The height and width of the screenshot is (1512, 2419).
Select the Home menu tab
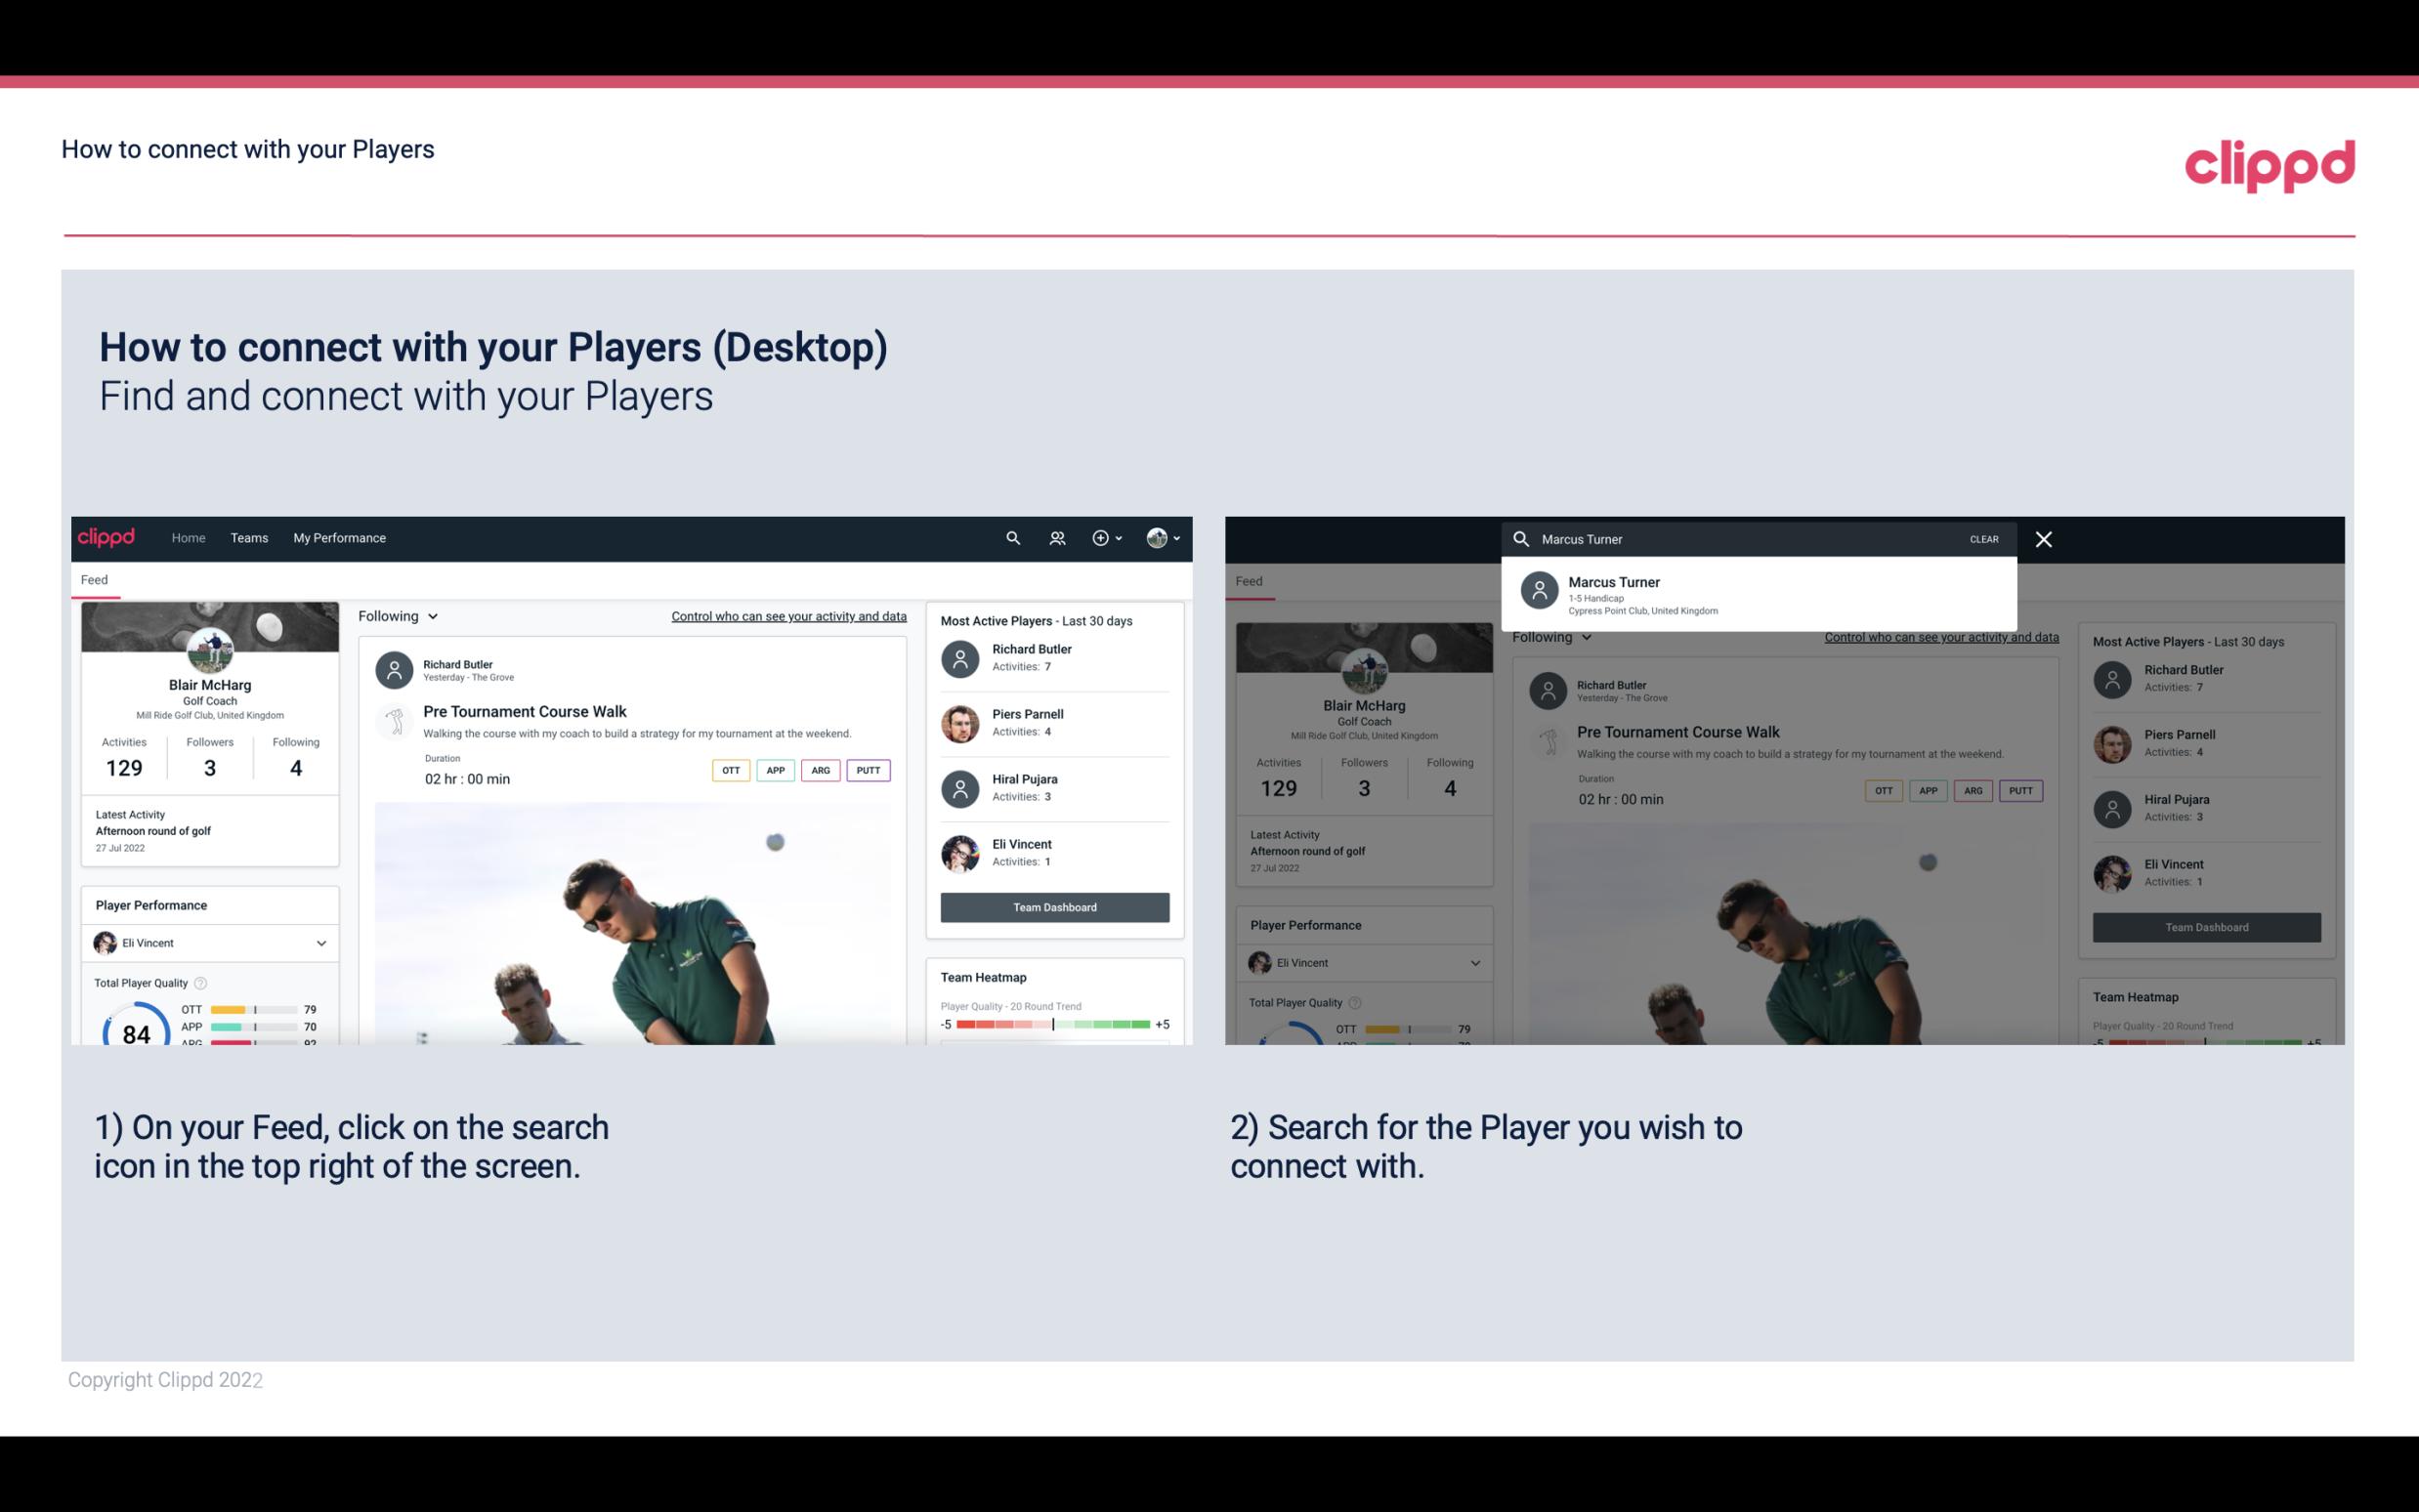(187, 536)
